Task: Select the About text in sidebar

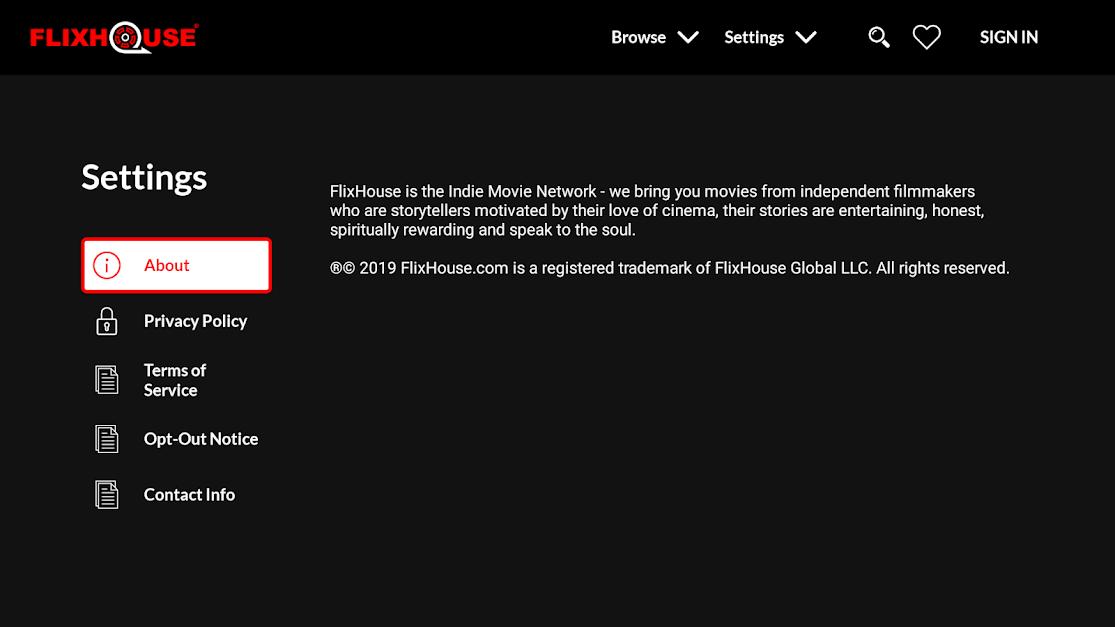Action: (x=166, y=265)
